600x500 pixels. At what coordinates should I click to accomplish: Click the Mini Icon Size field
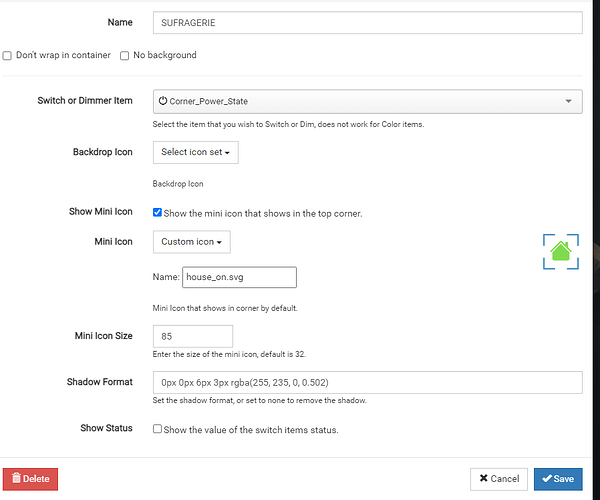click(193, 337)
